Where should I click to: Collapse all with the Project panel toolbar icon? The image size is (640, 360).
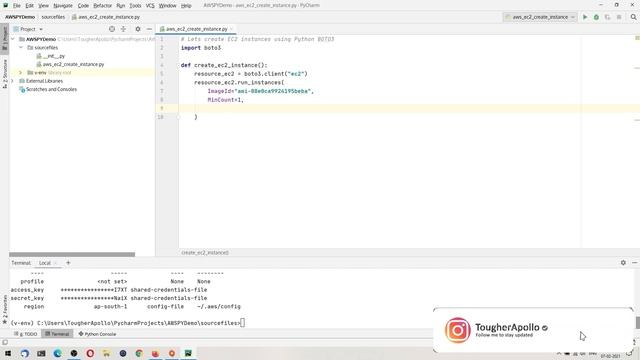[x=123, y=29]
